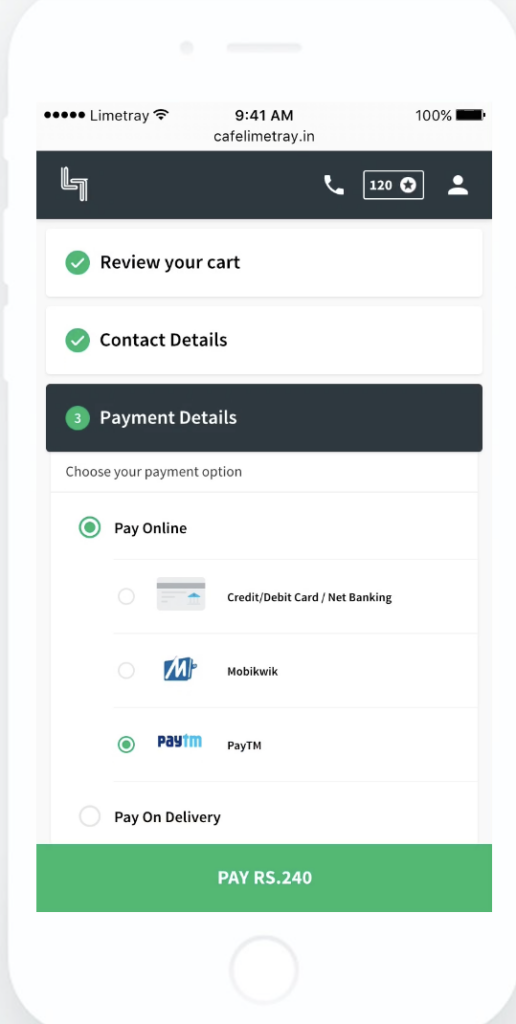Viewport: 516px width, 1024px height.
Task: Tap the phone call icon
Action: [x=334, y=185]
